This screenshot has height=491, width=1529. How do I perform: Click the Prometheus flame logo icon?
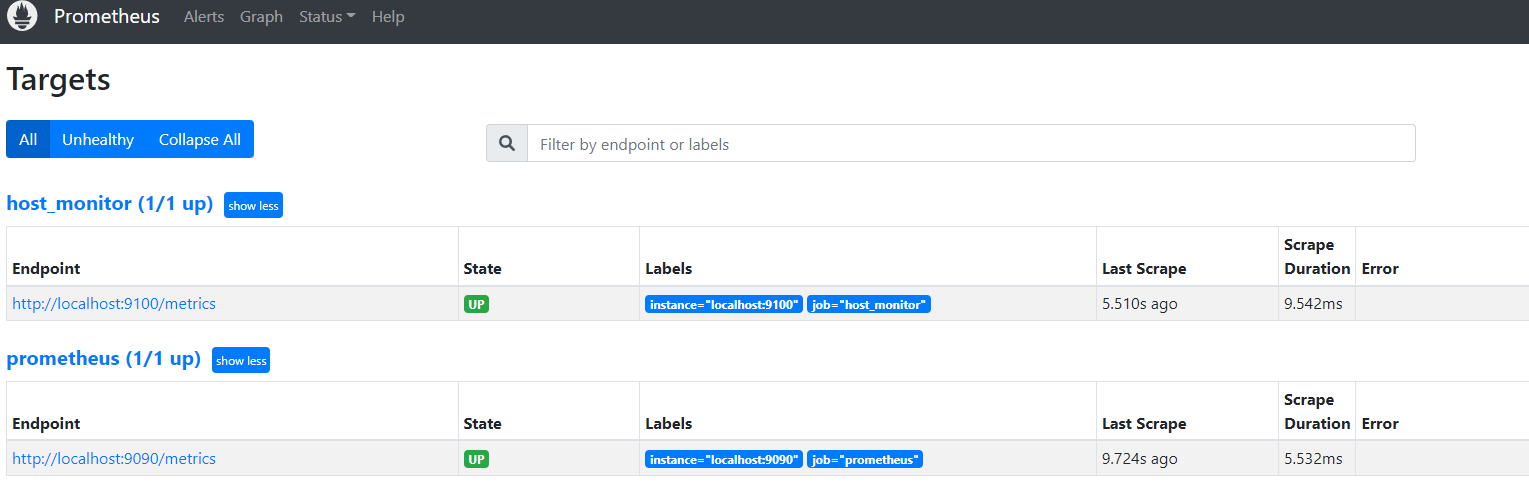coord(22,16)
